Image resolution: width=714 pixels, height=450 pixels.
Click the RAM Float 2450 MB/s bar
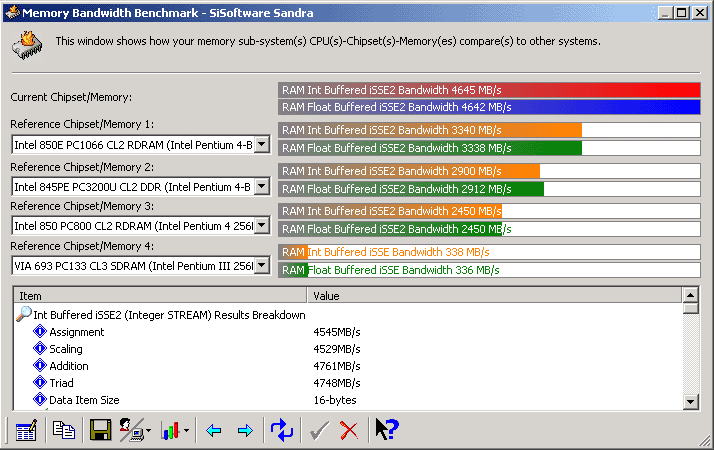click(489, 229)
